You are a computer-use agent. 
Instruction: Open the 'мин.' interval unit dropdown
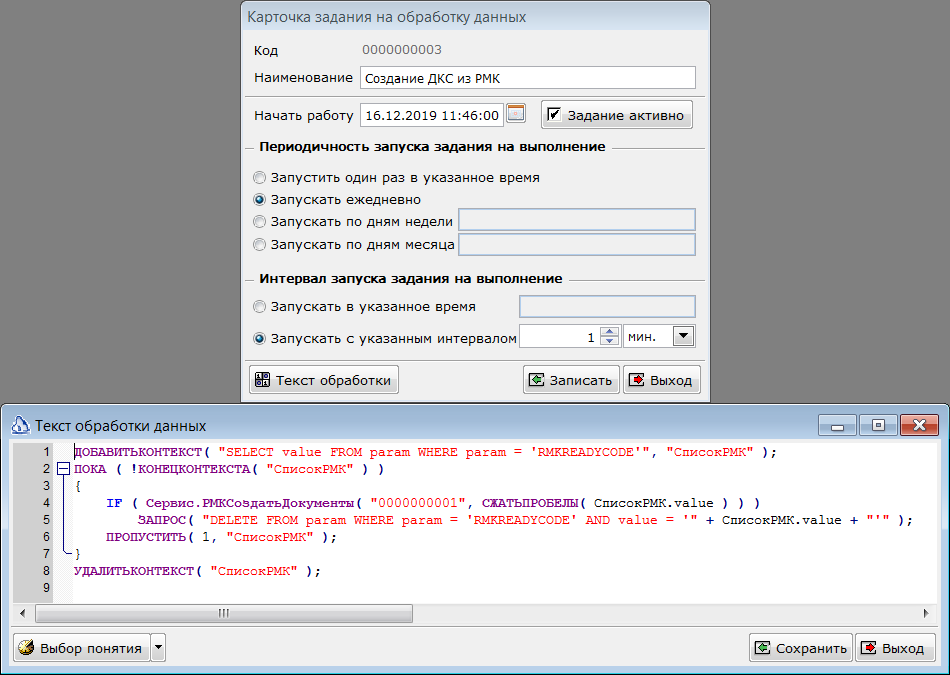[683, 336]
